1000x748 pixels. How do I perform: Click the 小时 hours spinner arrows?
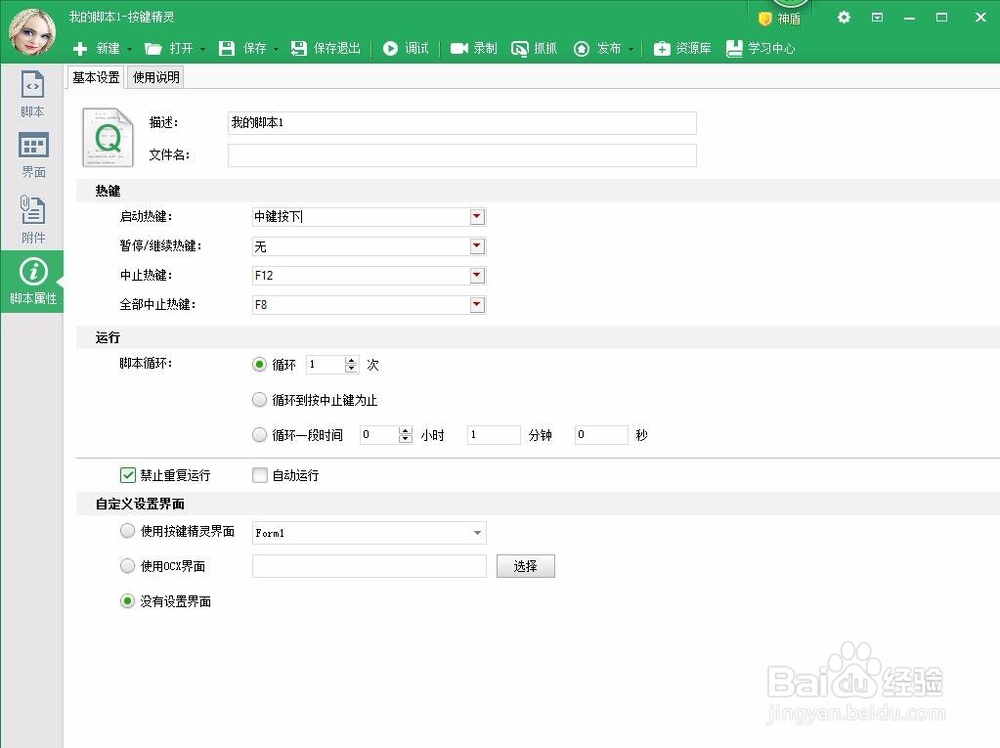tap(406, 435)
